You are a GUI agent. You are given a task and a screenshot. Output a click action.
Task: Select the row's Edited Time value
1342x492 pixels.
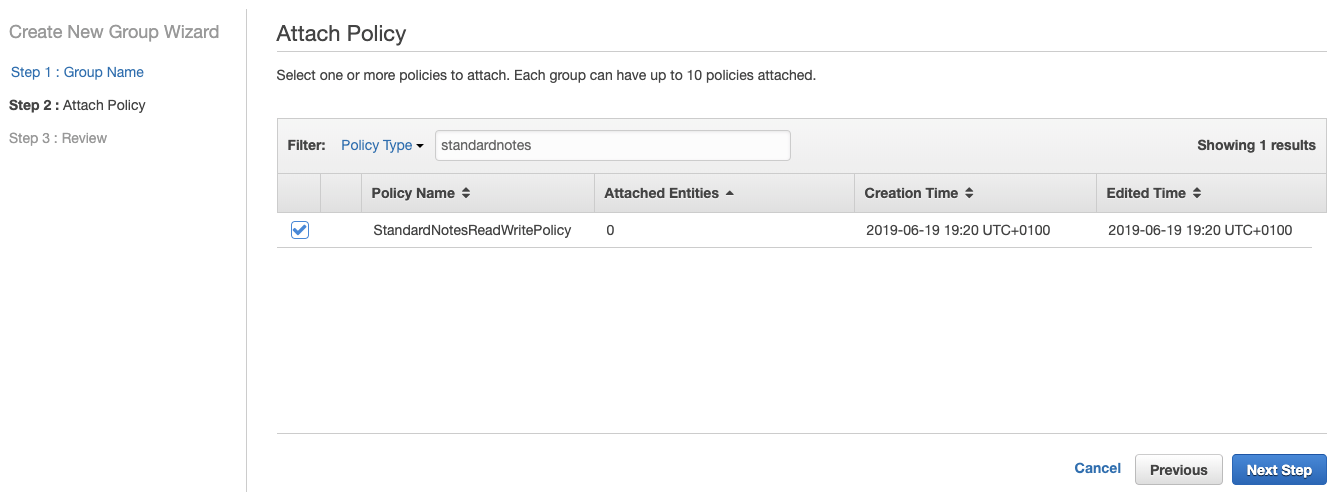(1200, 230)
